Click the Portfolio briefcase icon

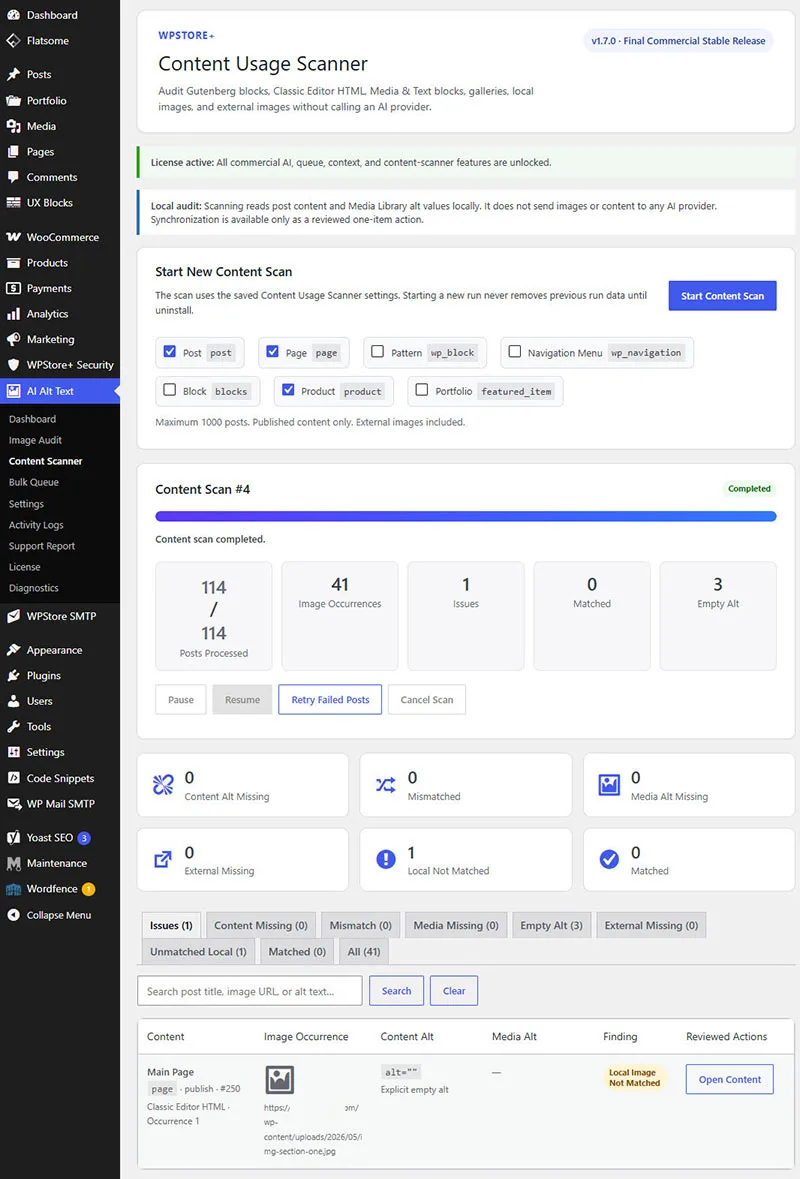pyautogui.click(x=14, y=100)
